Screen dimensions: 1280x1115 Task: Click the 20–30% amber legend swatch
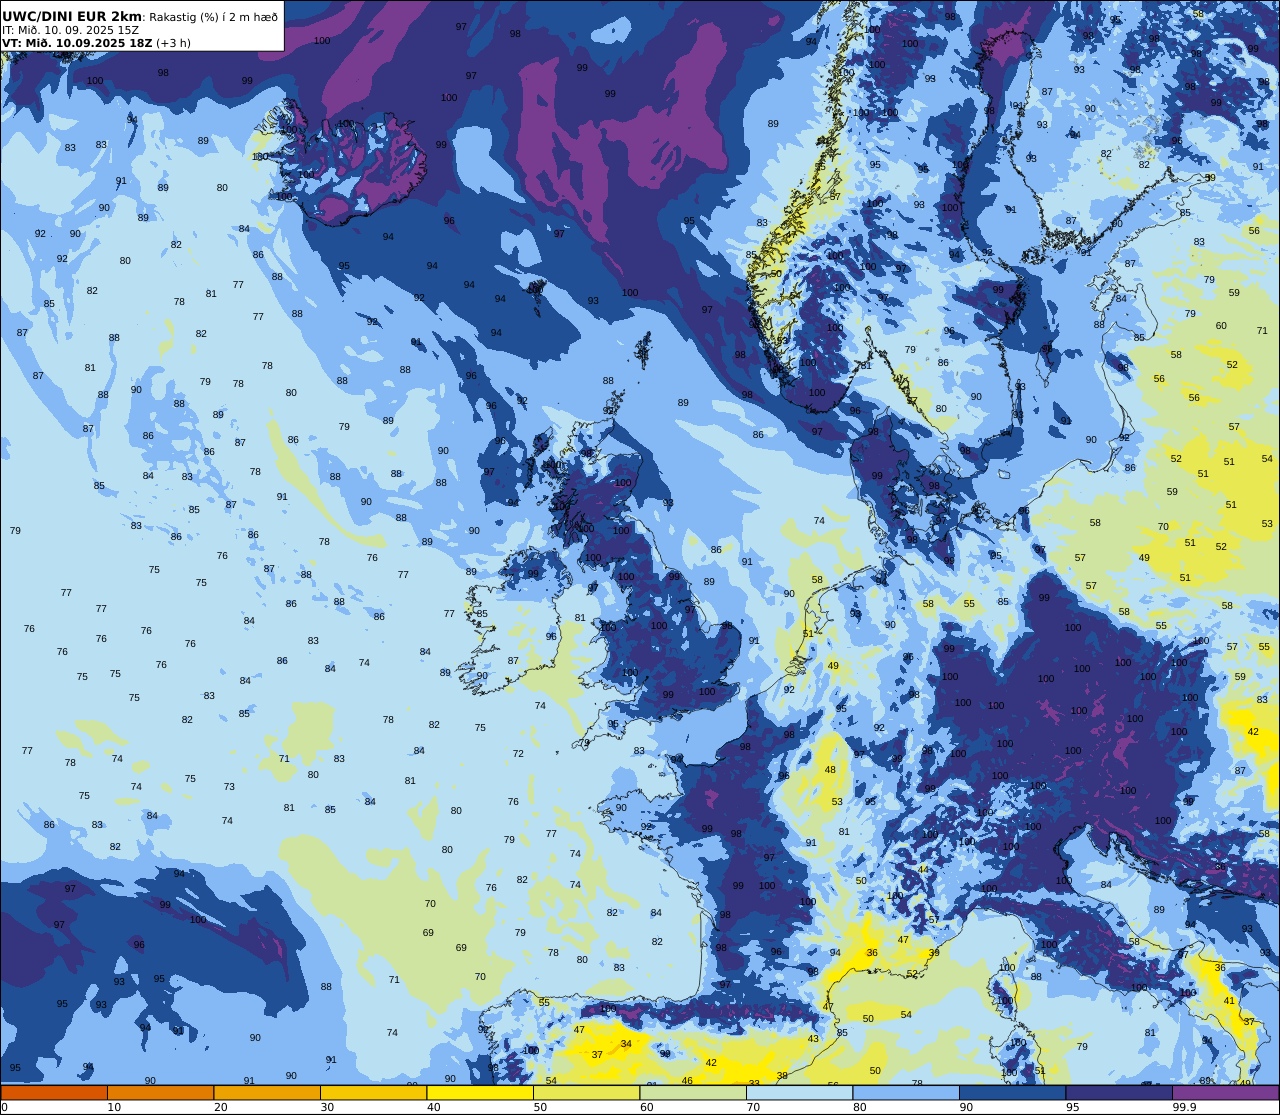(x=267, y=1093)
